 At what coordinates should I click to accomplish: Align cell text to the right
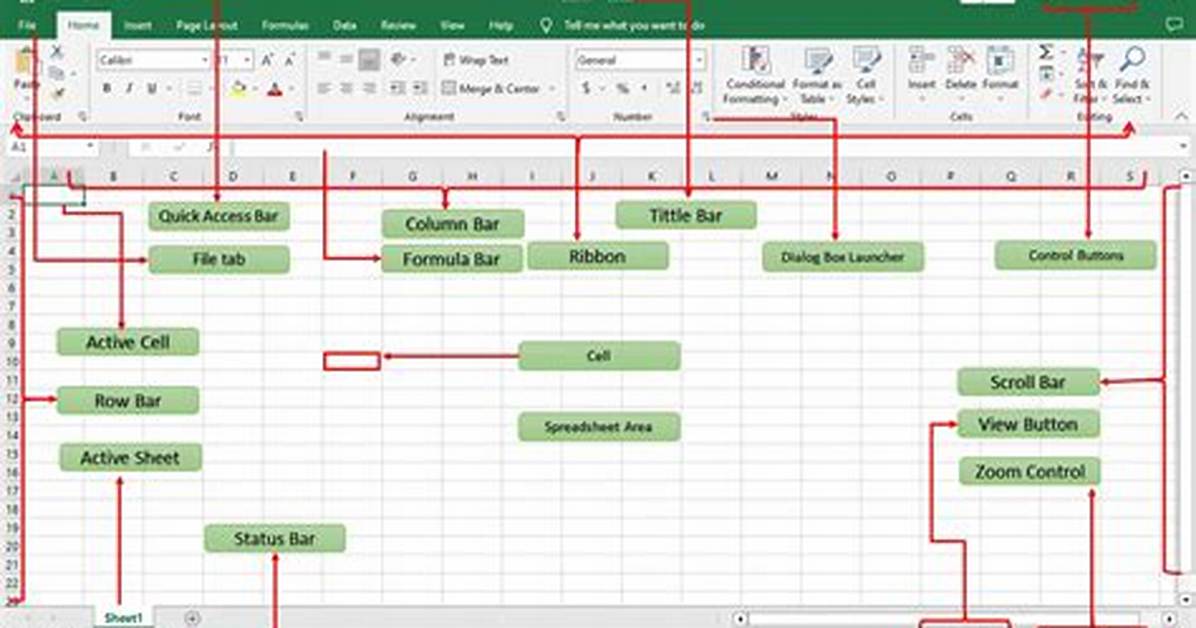[369, 89]
